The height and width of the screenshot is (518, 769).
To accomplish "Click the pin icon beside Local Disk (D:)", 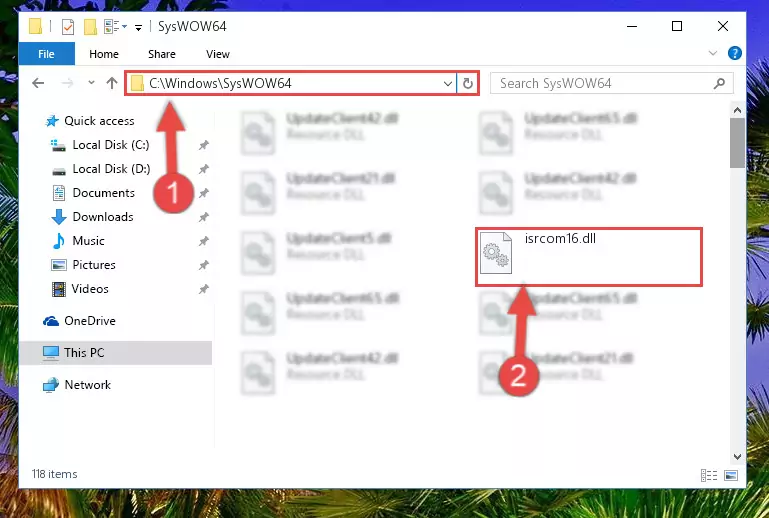I will 204,169.
